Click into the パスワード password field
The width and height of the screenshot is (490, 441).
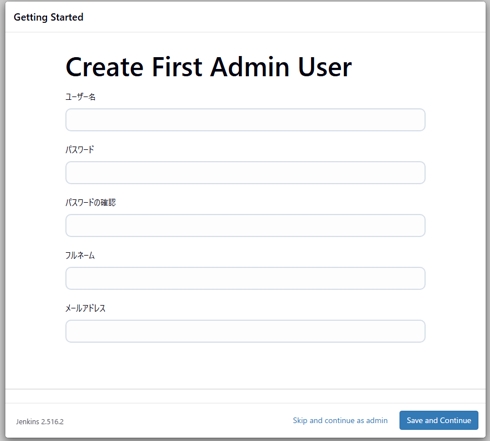pos(245,173)
